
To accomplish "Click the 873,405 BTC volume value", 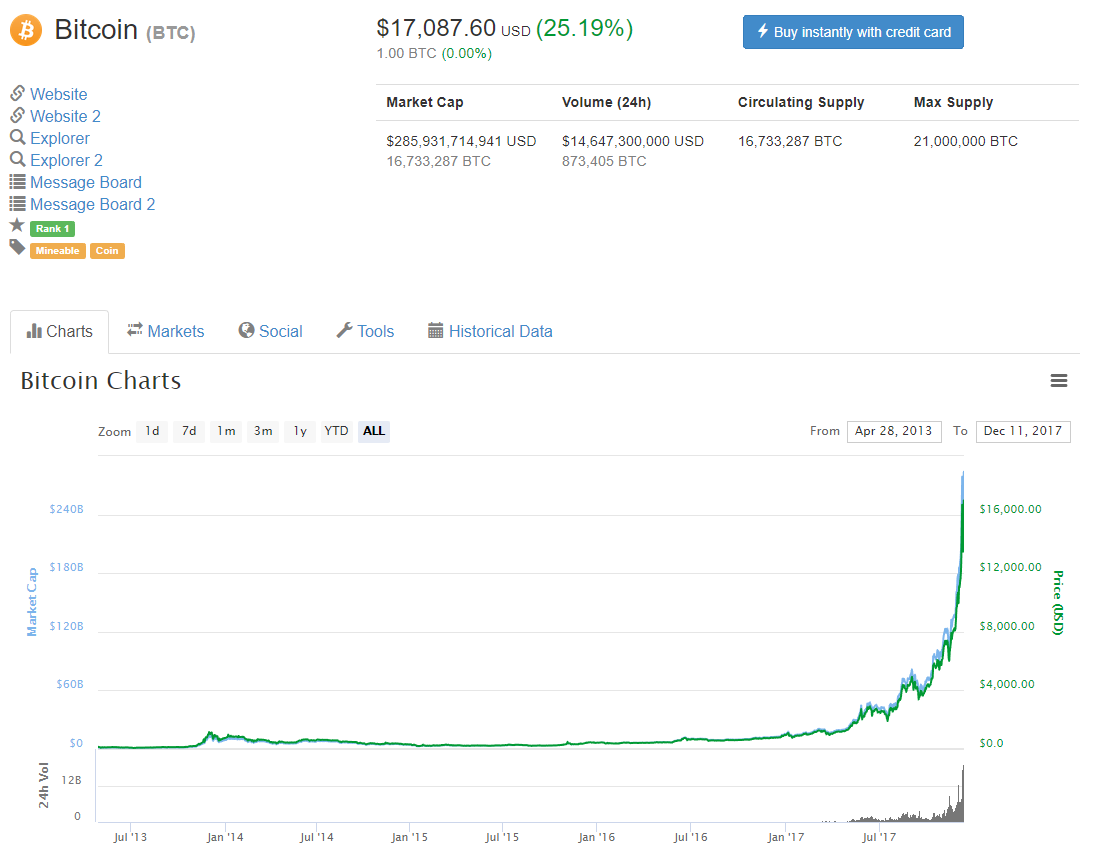I will [604, 162].
